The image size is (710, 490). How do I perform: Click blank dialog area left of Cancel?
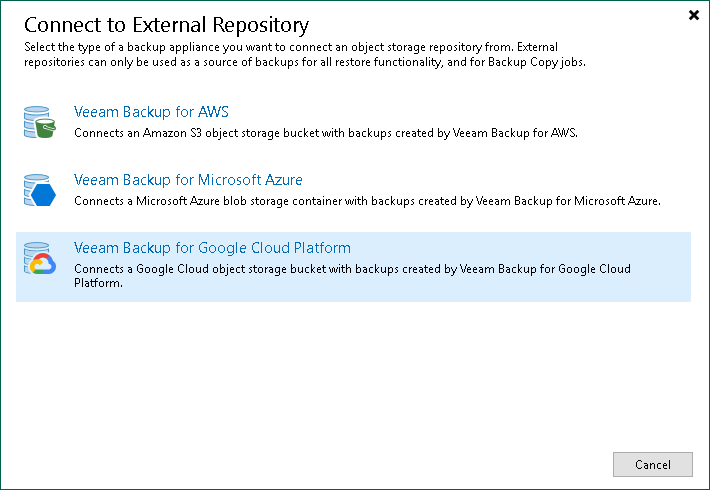pyautogui.click(x=400, y=464)
